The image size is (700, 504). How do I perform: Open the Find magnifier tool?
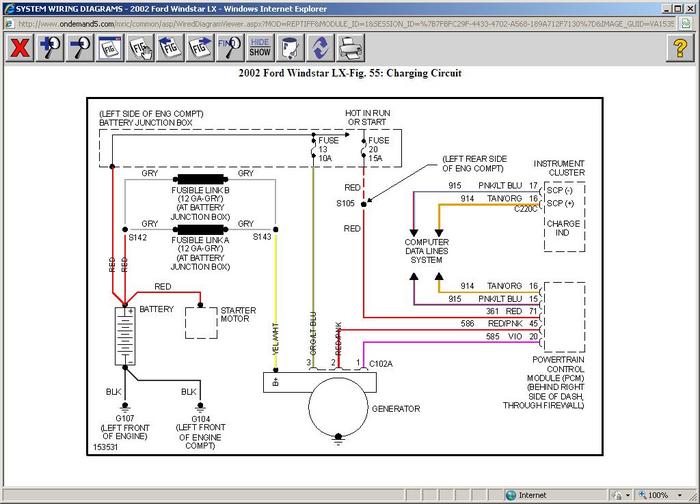point(229,47)
